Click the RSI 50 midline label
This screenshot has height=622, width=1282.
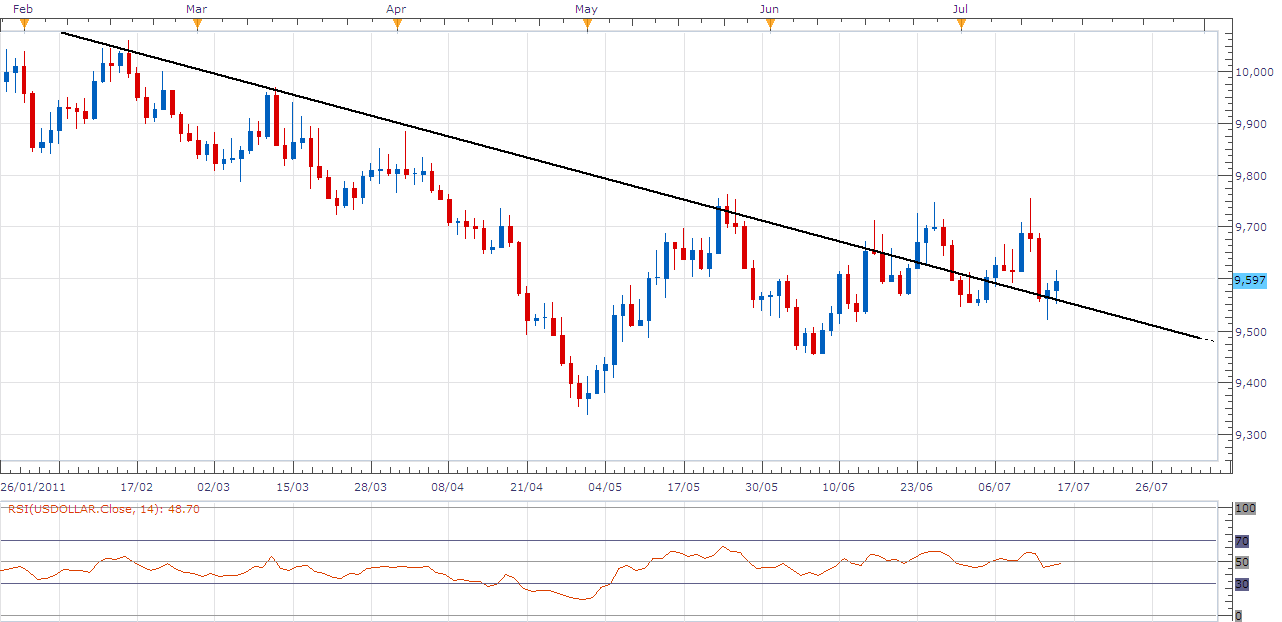click(1243, 562)
